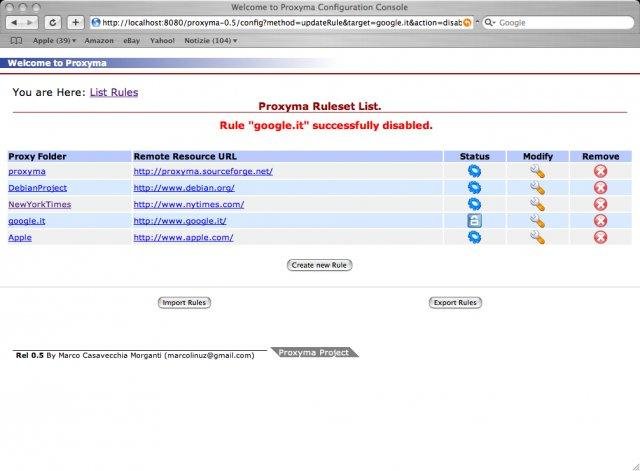
Task: Click the Modify column header
Action: 538,156
